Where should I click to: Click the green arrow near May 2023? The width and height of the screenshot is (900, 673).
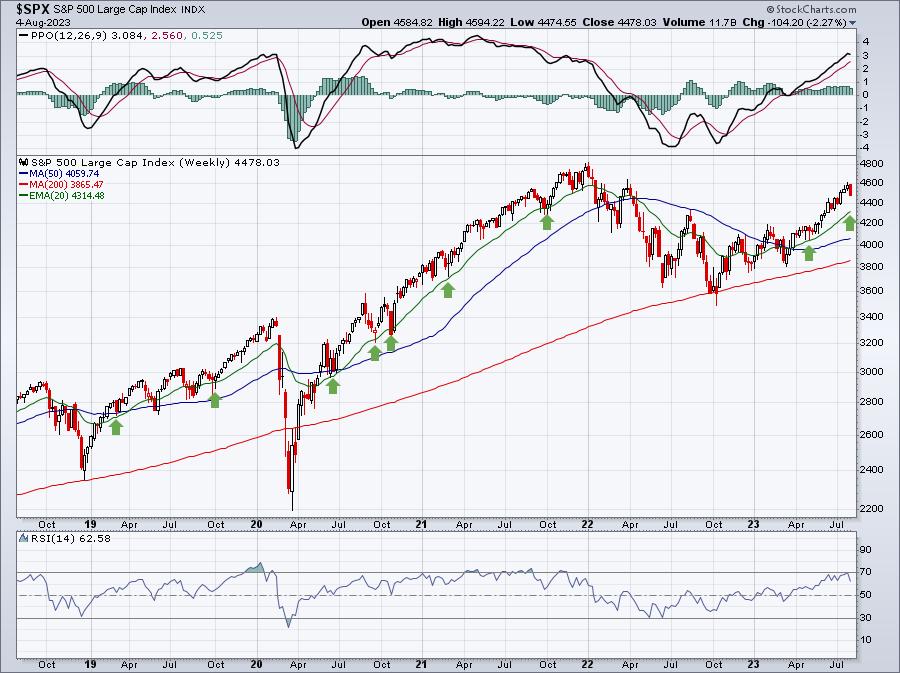[x=809, y=252]
